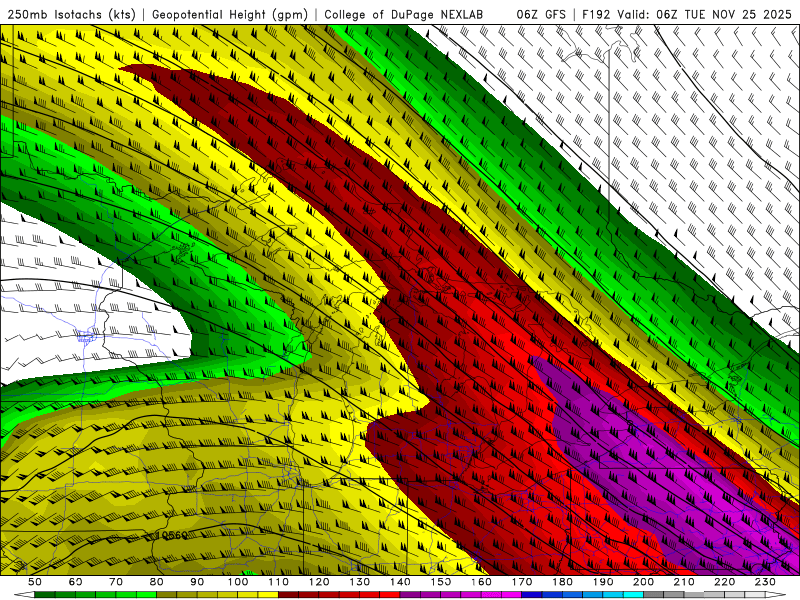Select the bright green swatch left of legend 80
Viewport: 800px width, 600px height.
point(146,595)
